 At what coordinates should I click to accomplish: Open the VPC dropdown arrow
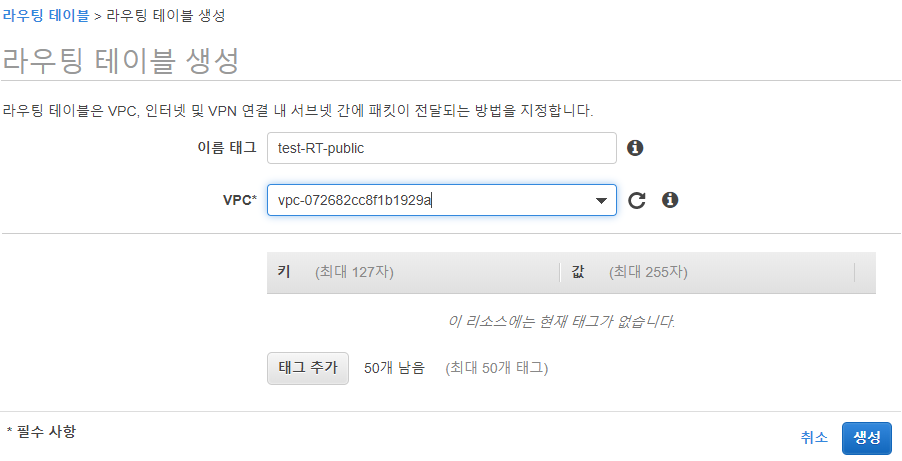click(x=601, y=200)
